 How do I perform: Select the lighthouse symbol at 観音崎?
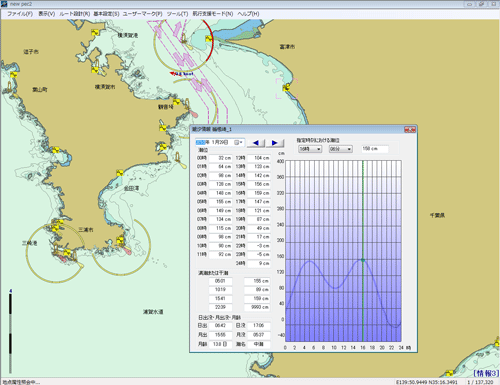pyautogui.click(x=187, y=104)
